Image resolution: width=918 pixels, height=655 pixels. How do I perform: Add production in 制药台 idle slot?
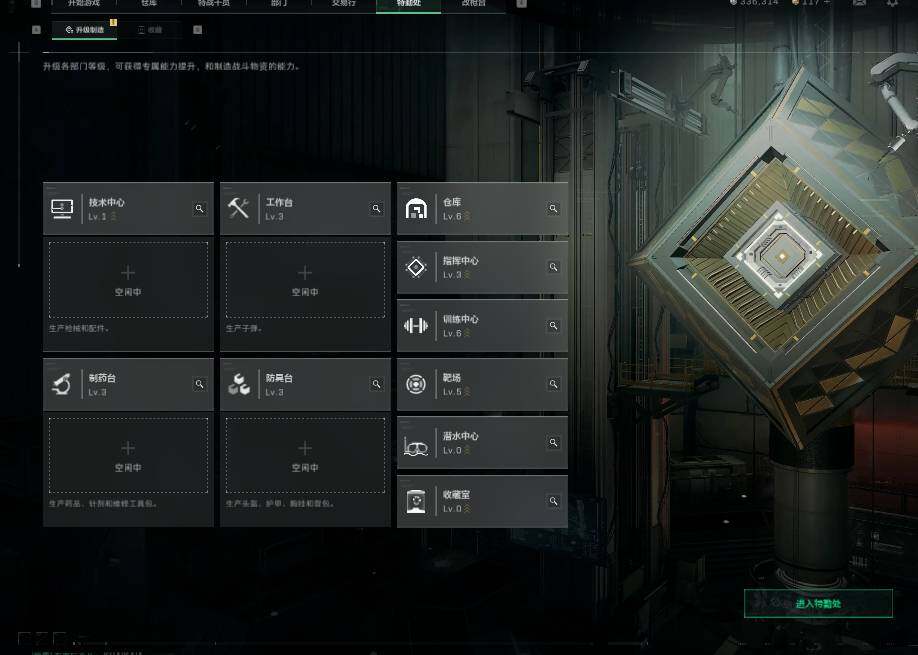pos(128,455)
